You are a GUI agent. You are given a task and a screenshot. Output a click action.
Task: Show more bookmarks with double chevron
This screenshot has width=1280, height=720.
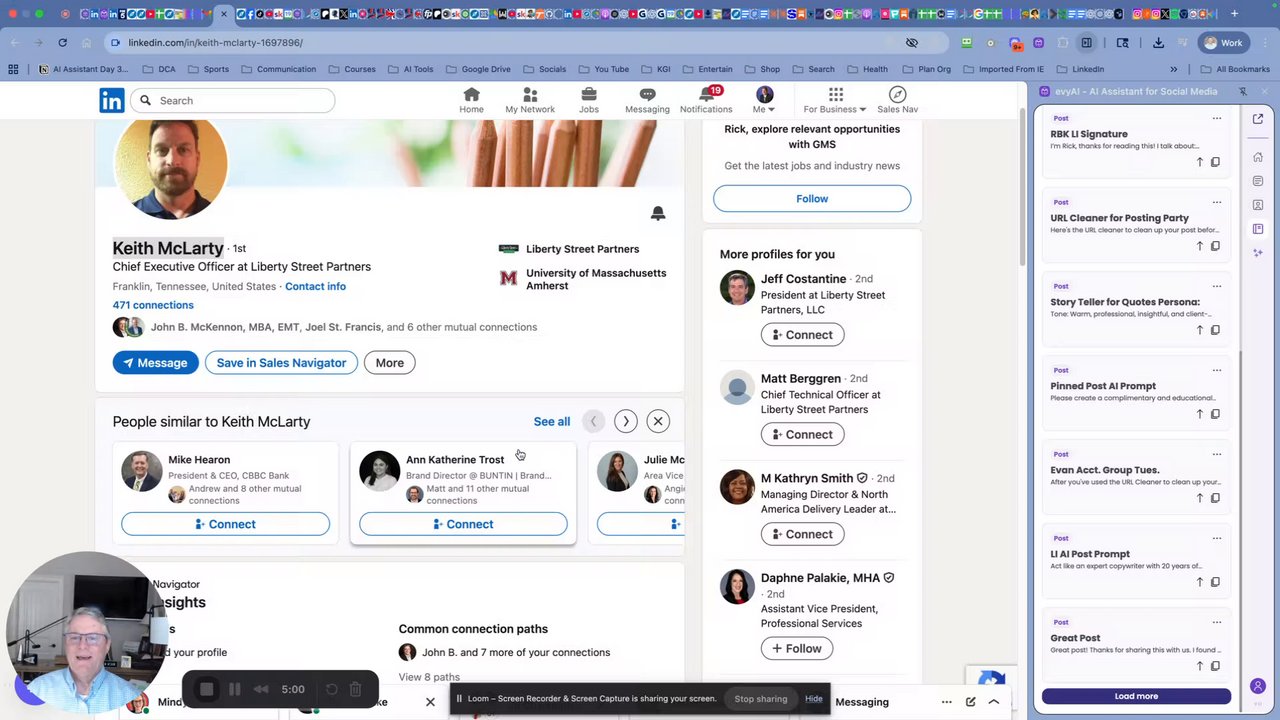pos(1174,69)
